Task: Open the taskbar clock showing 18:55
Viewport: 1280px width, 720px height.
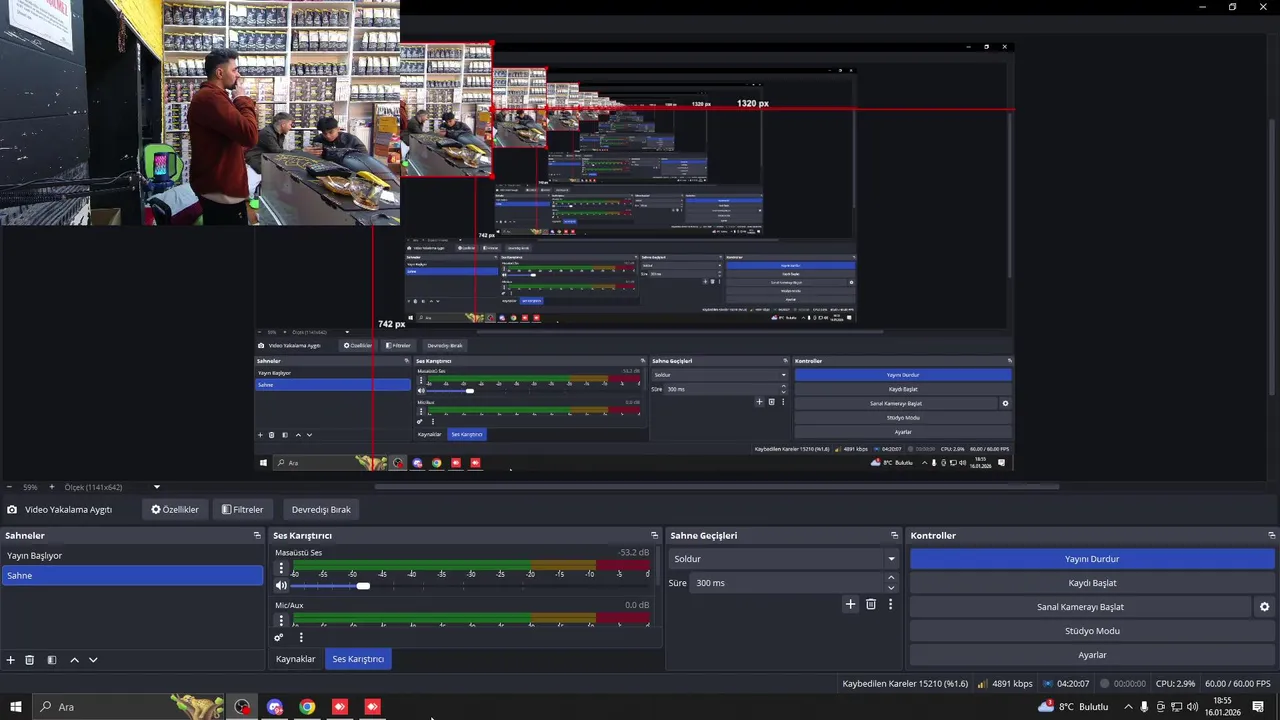Action: [1222, 707]
